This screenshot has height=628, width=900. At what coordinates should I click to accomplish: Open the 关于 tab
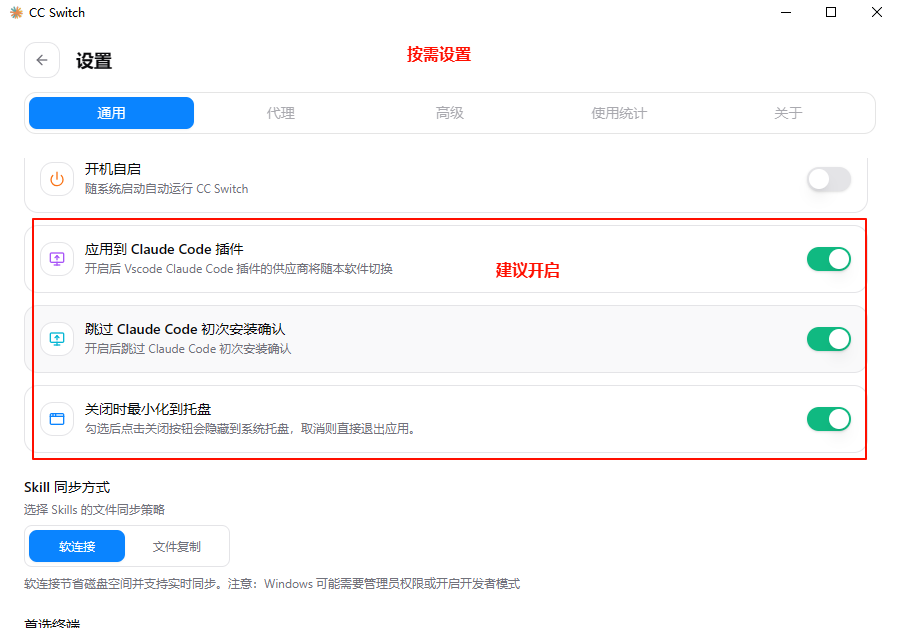(788, 113)
